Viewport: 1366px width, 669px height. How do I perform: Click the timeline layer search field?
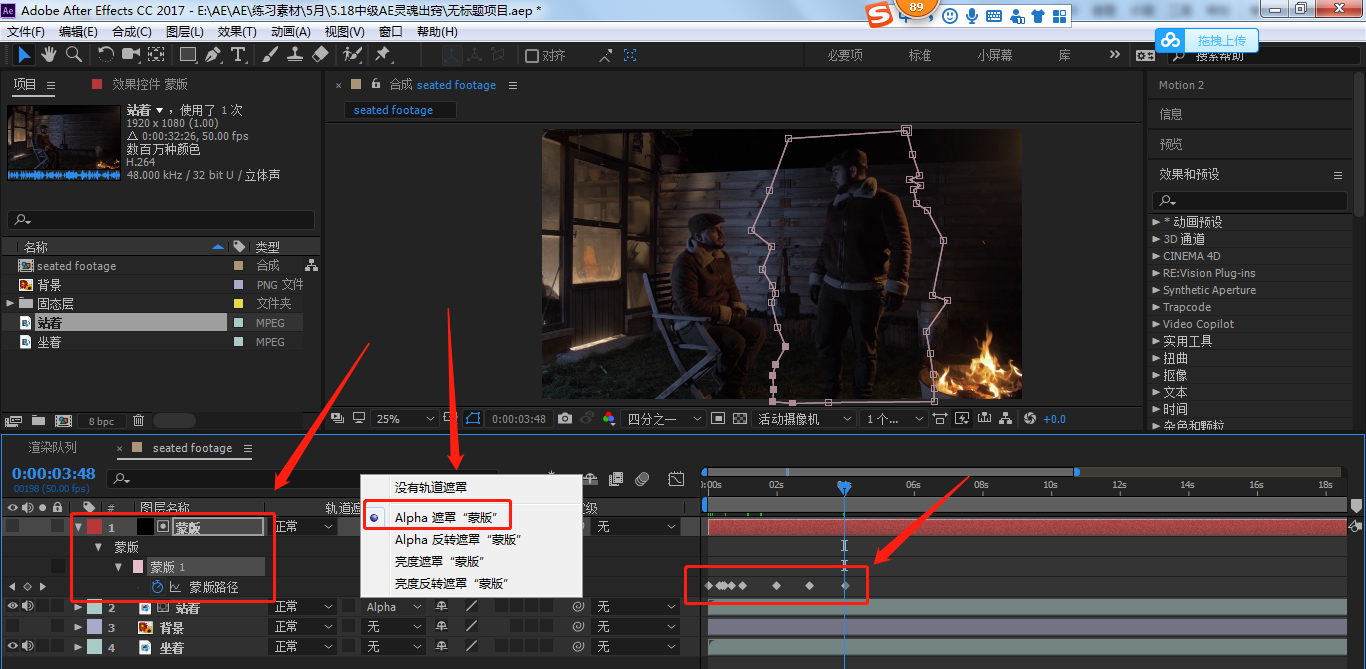[x=304, y=480]
